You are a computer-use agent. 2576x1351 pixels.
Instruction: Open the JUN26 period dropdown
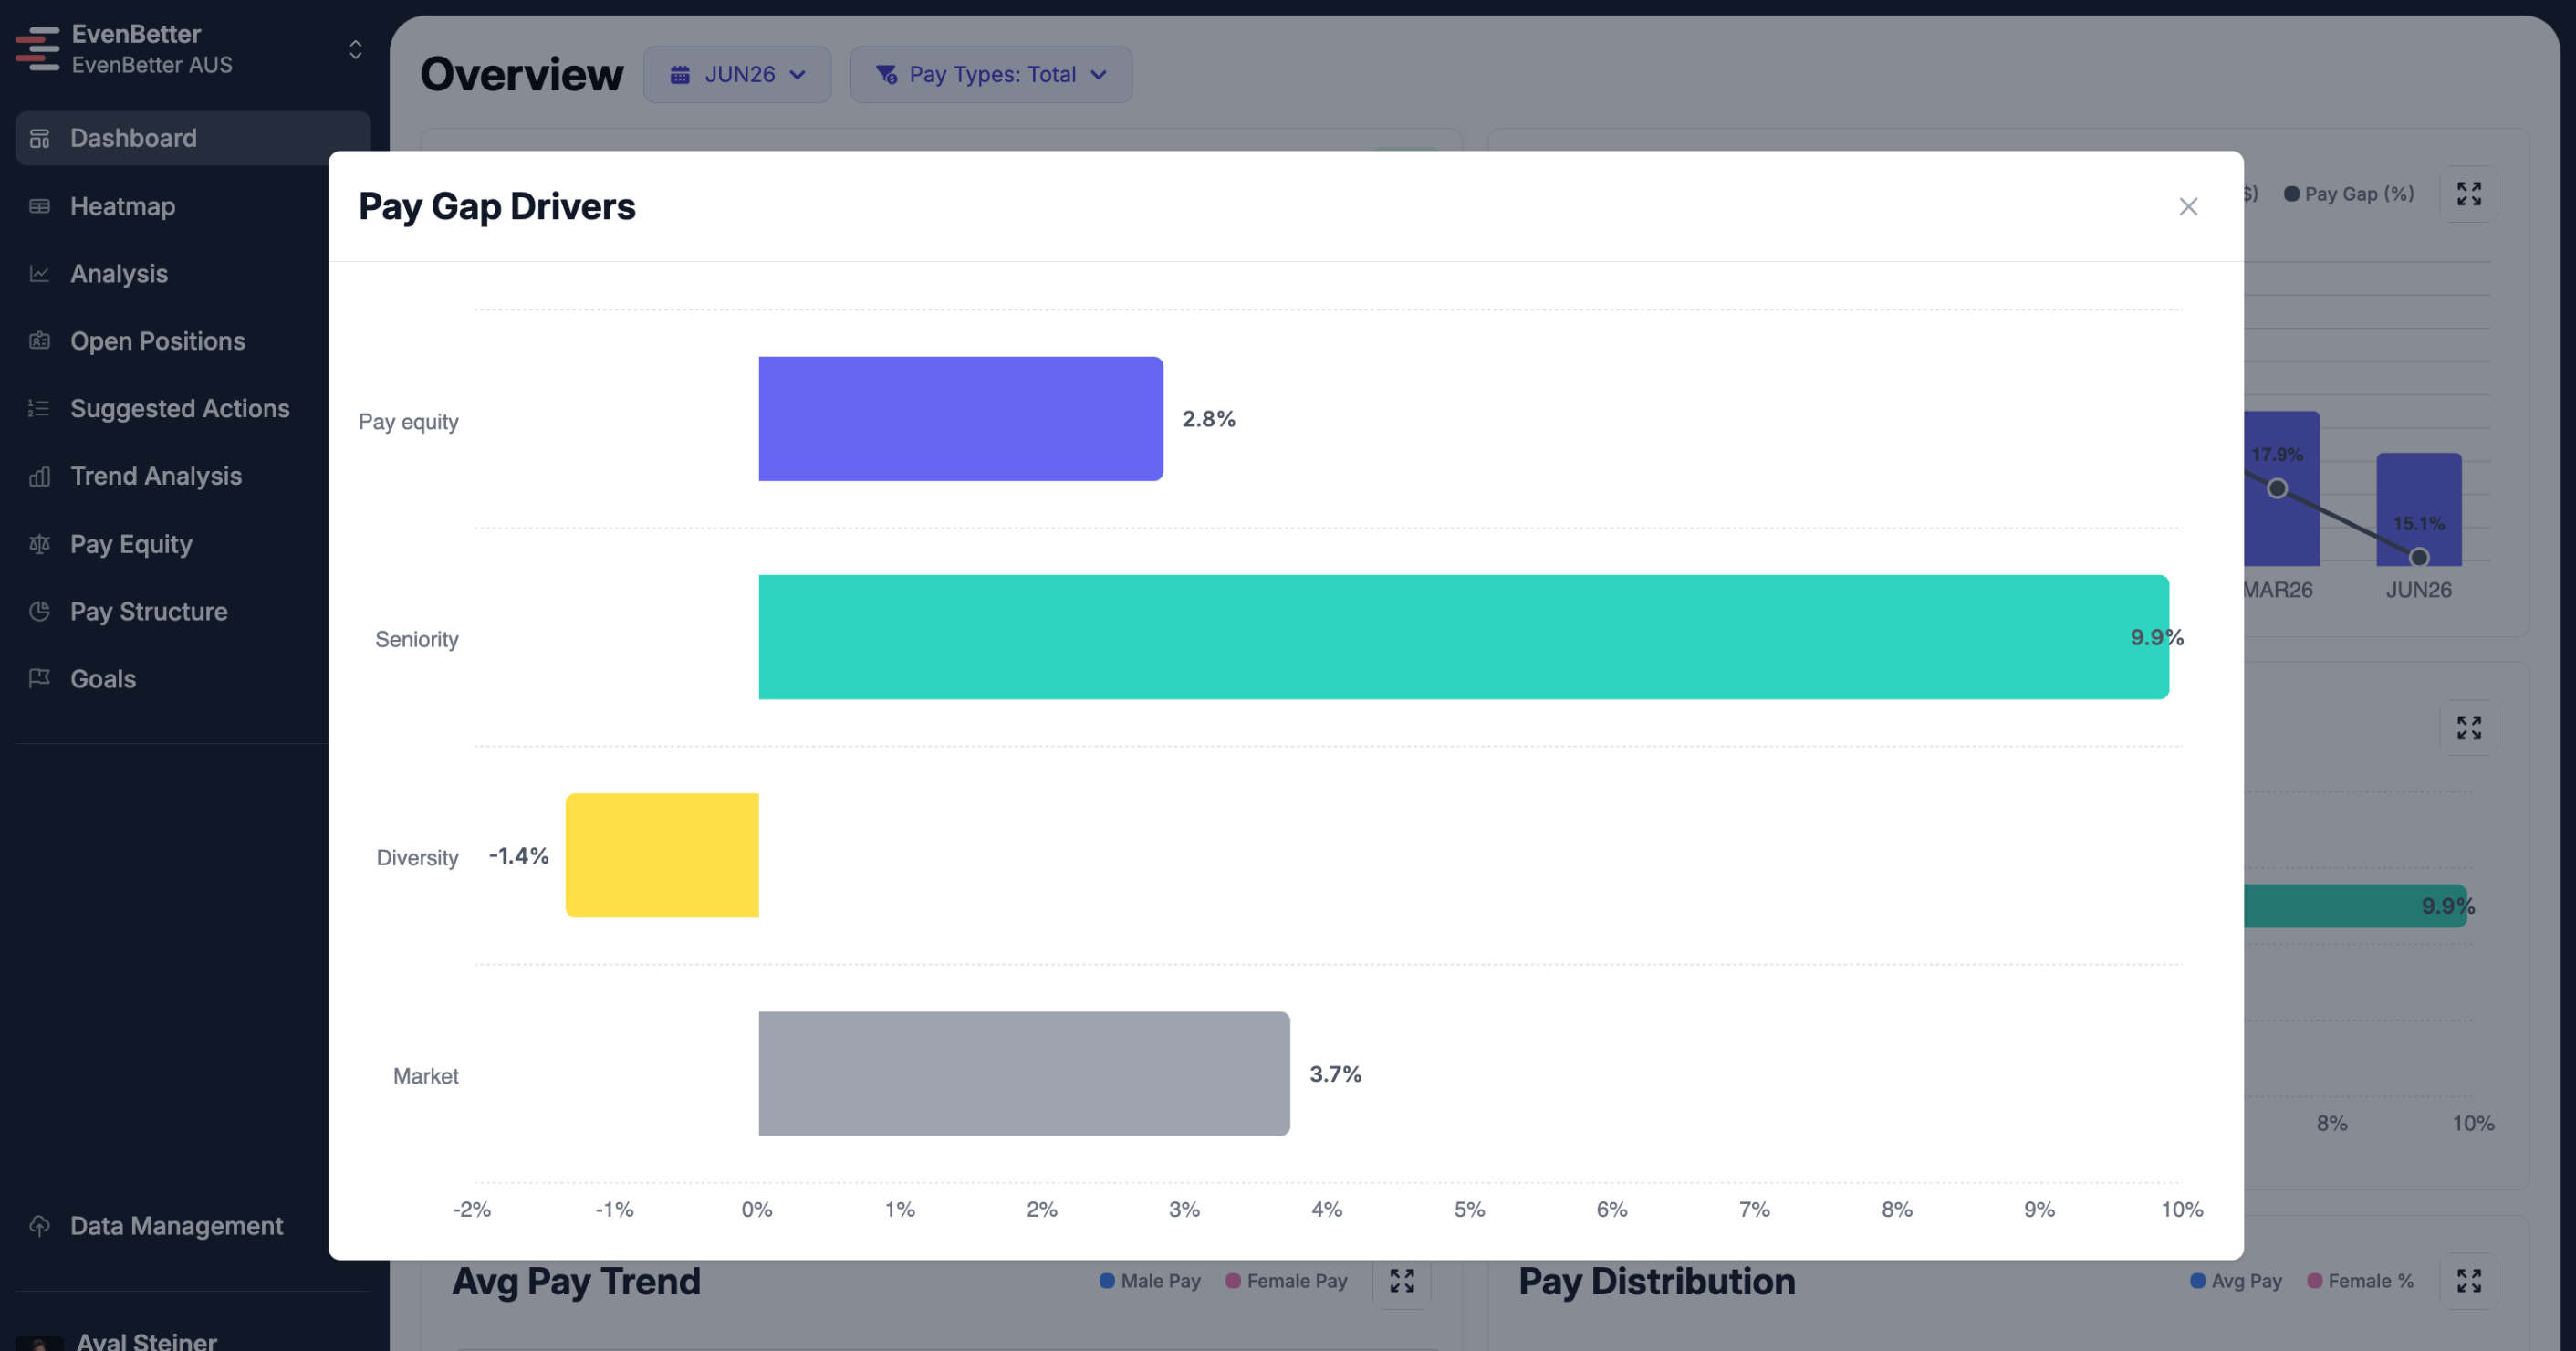[737, 74]
